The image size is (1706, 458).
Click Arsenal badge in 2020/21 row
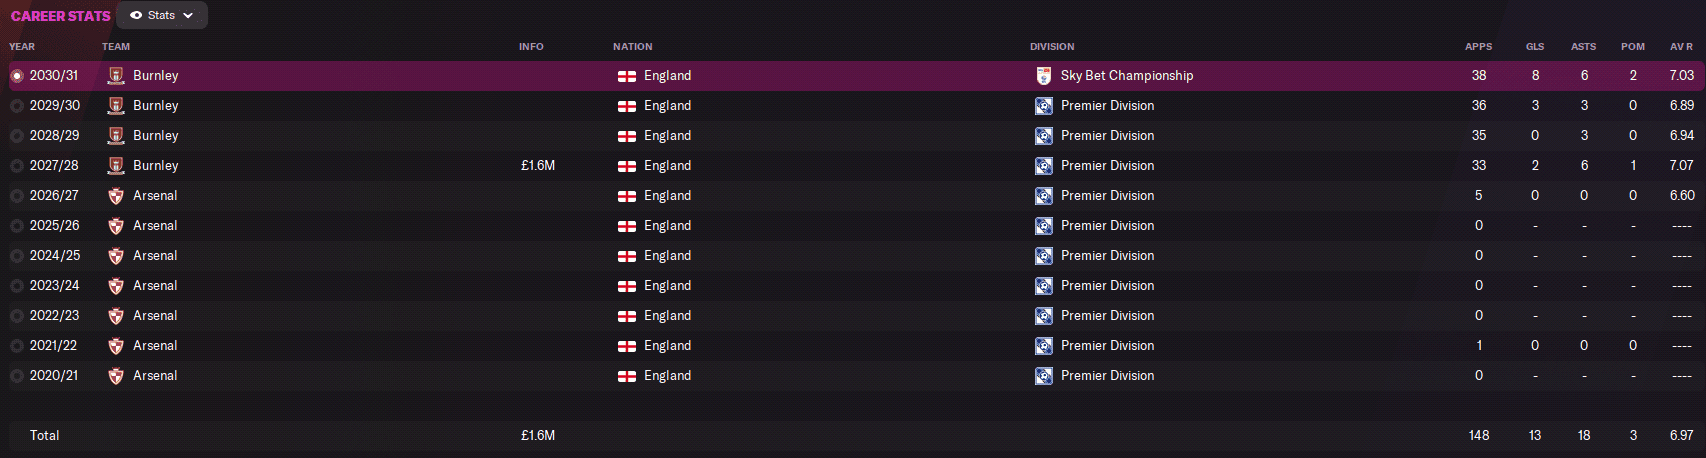[x=116, y=376]
